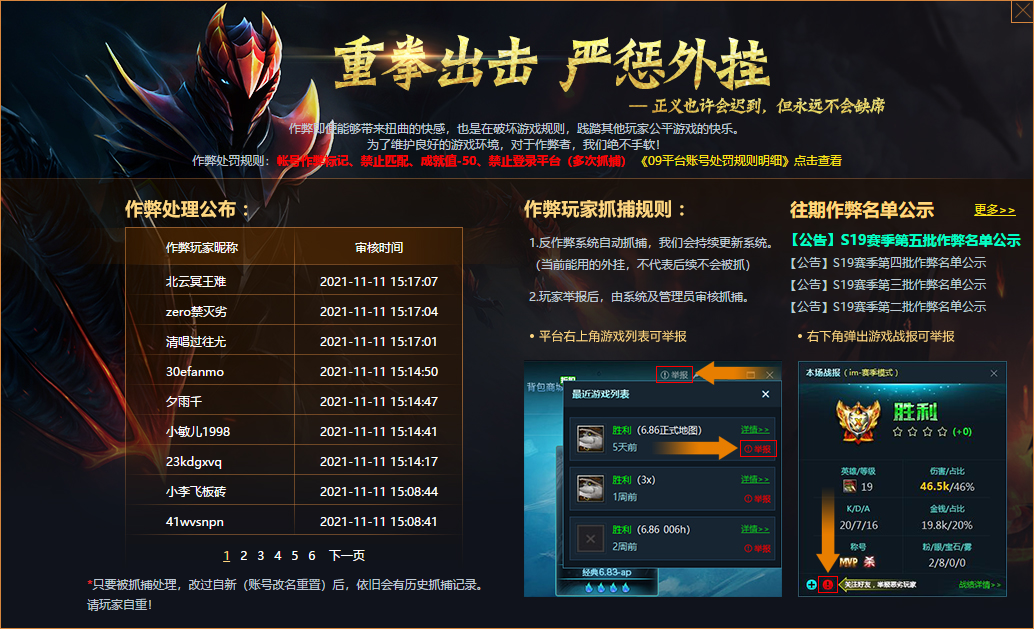Go to page 4 of cheater list
Screen dimensions: 1034x629
(x=278, y=555)
